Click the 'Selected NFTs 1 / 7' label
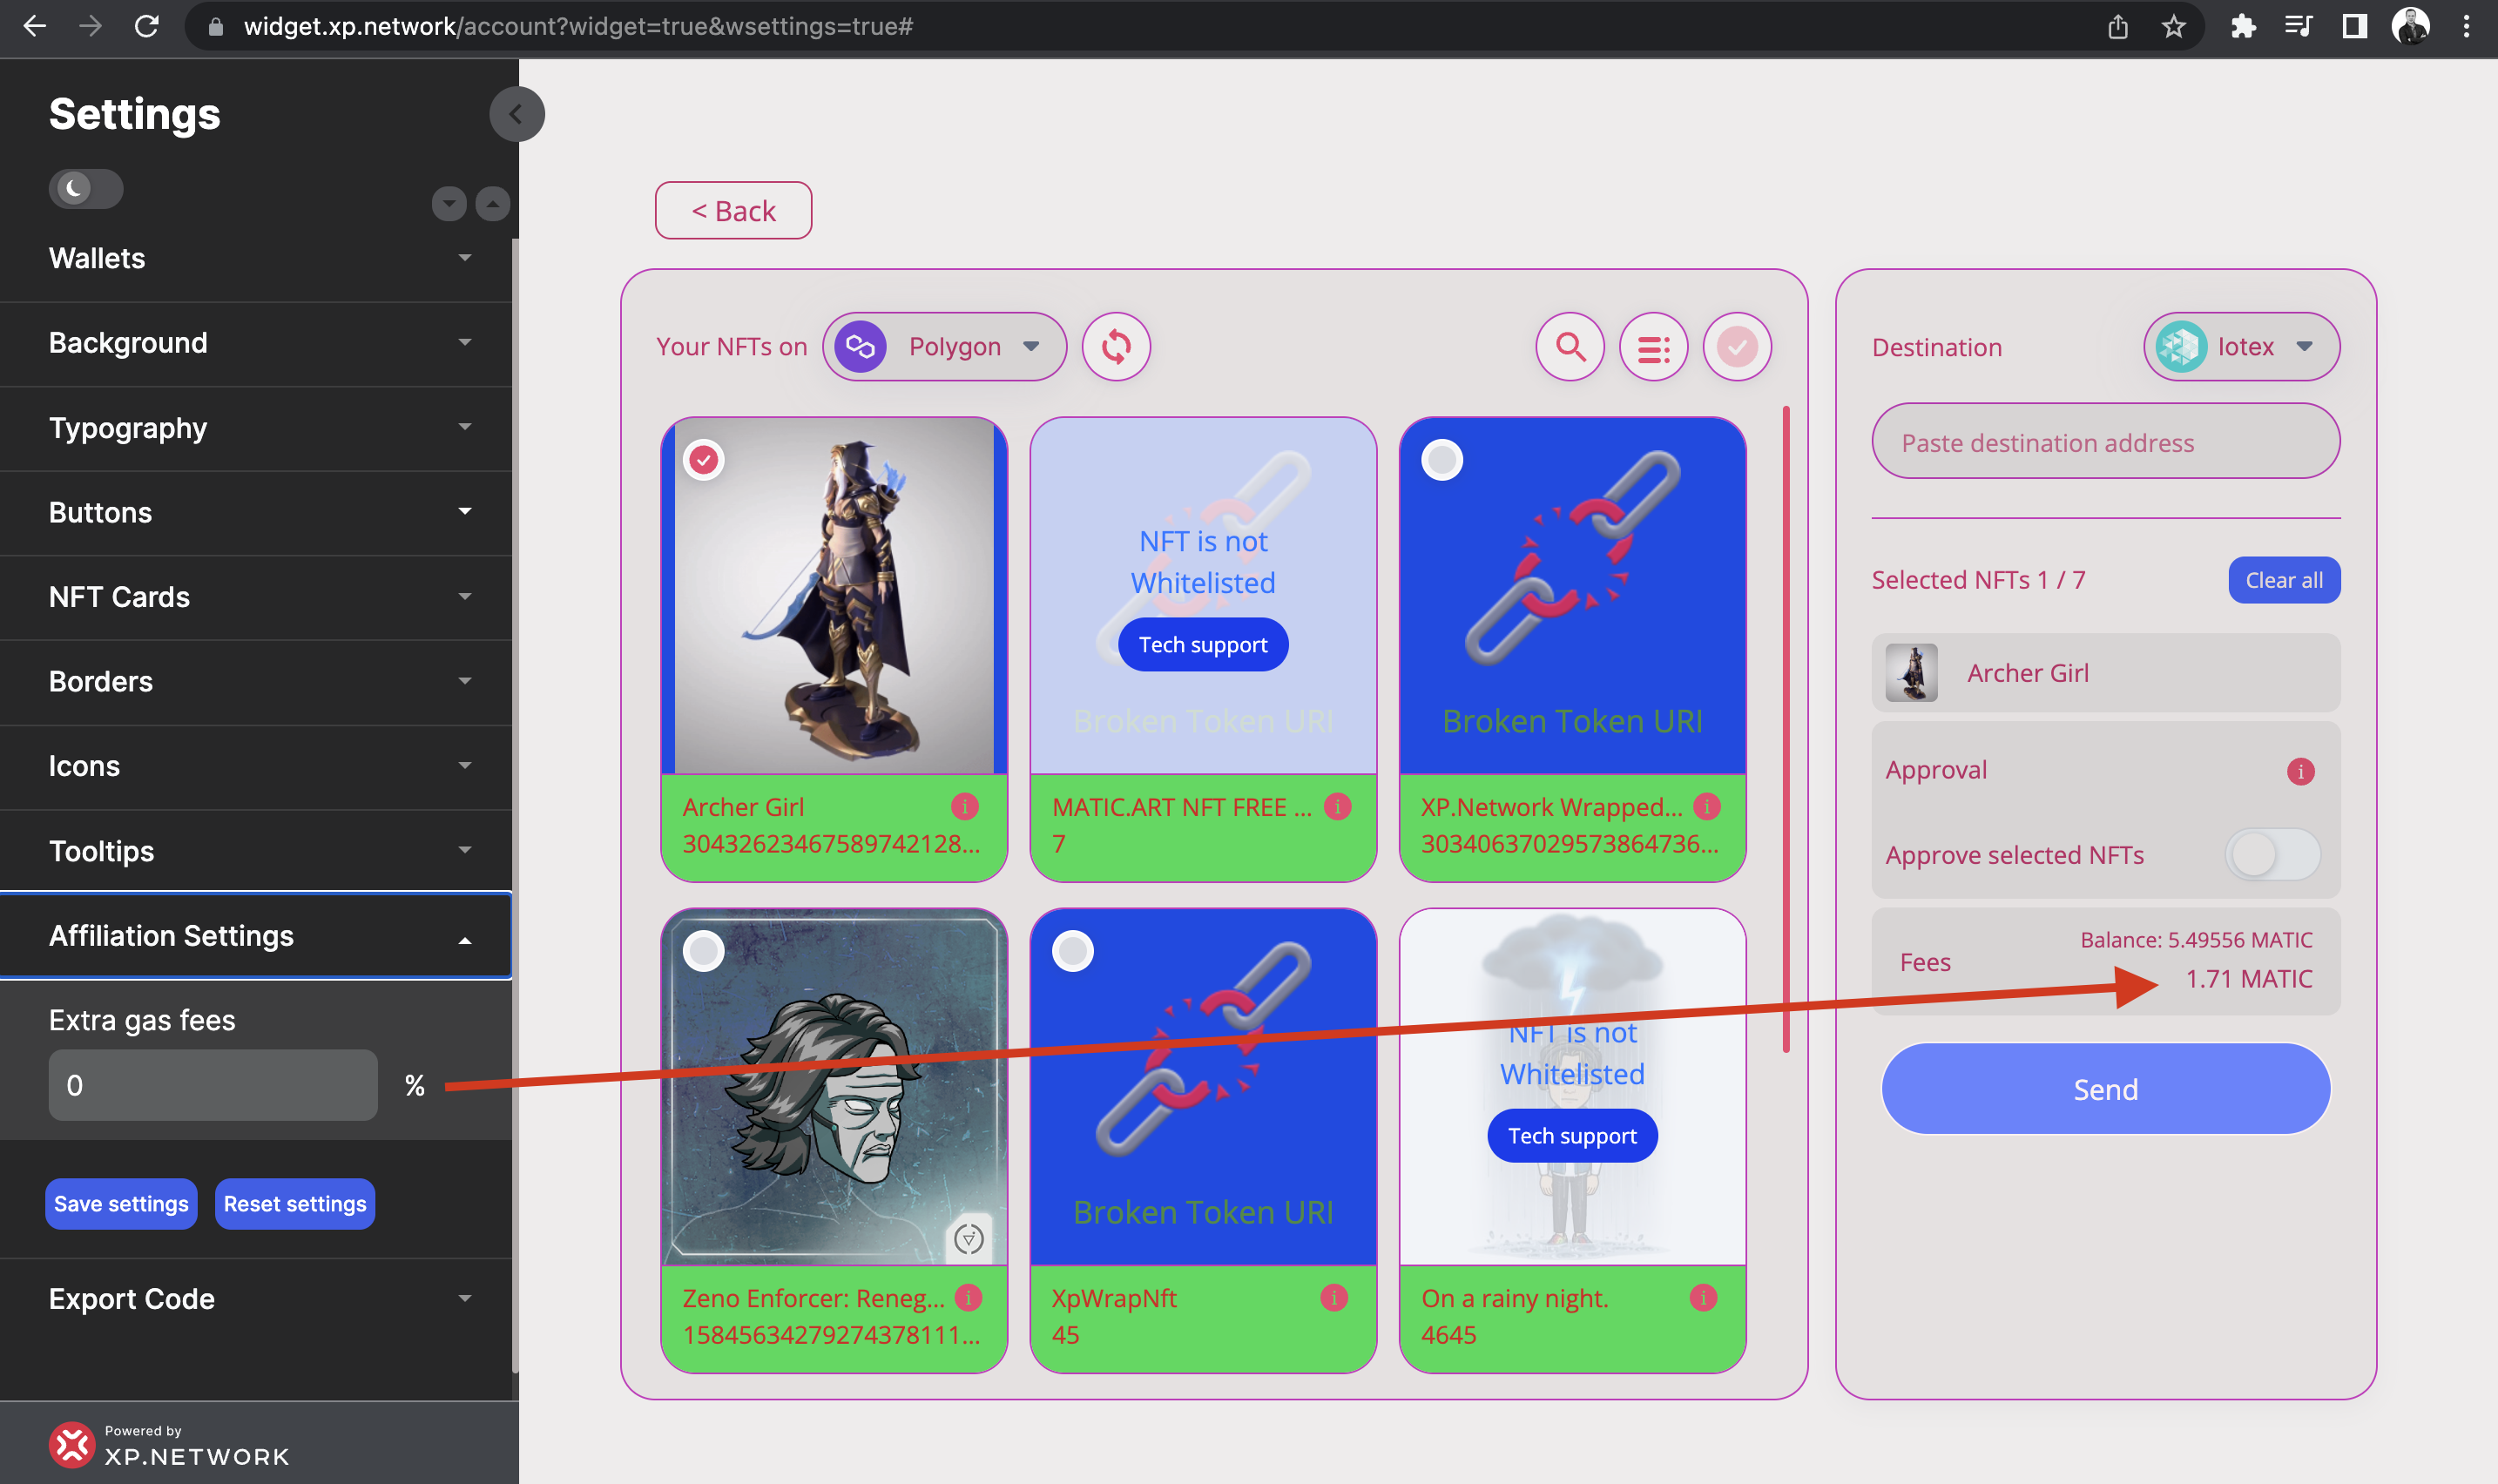Image resolution: width=2498 pixels, height=1484 pixels. click(x=1978, y=580)
